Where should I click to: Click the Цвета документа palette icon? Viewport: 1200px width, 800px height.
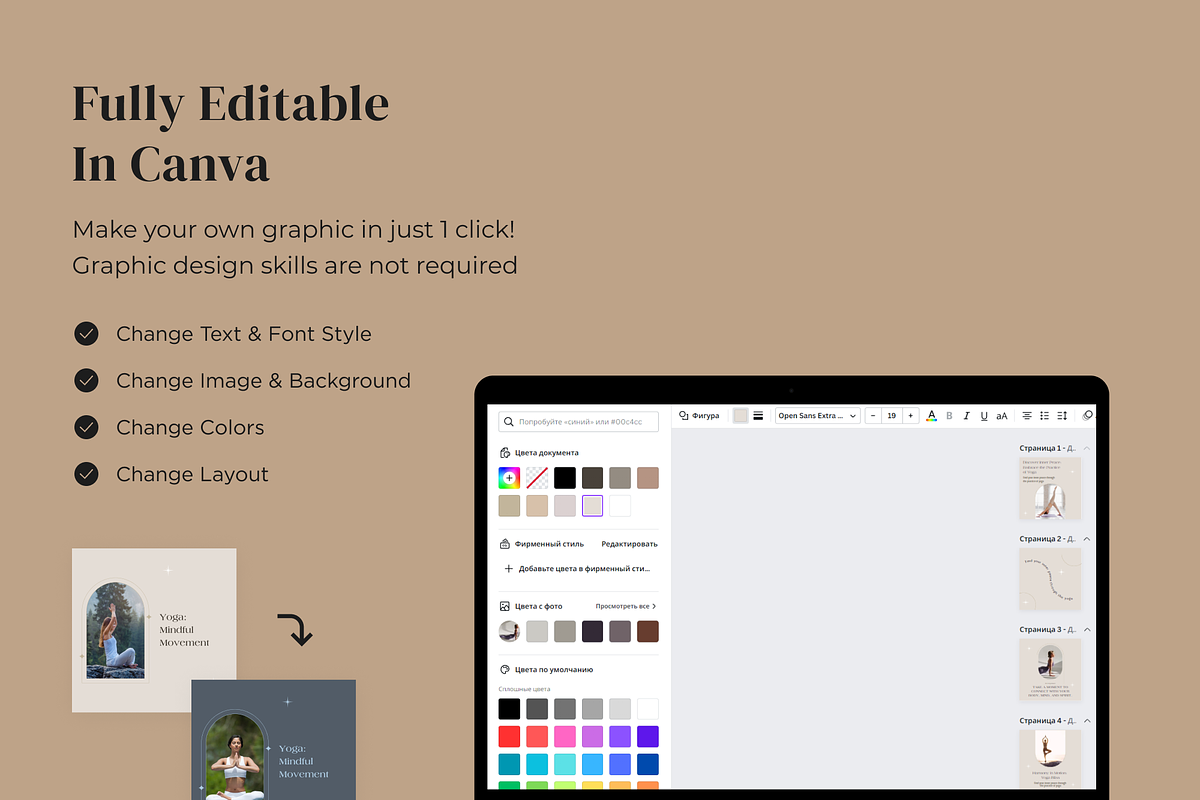505,453
